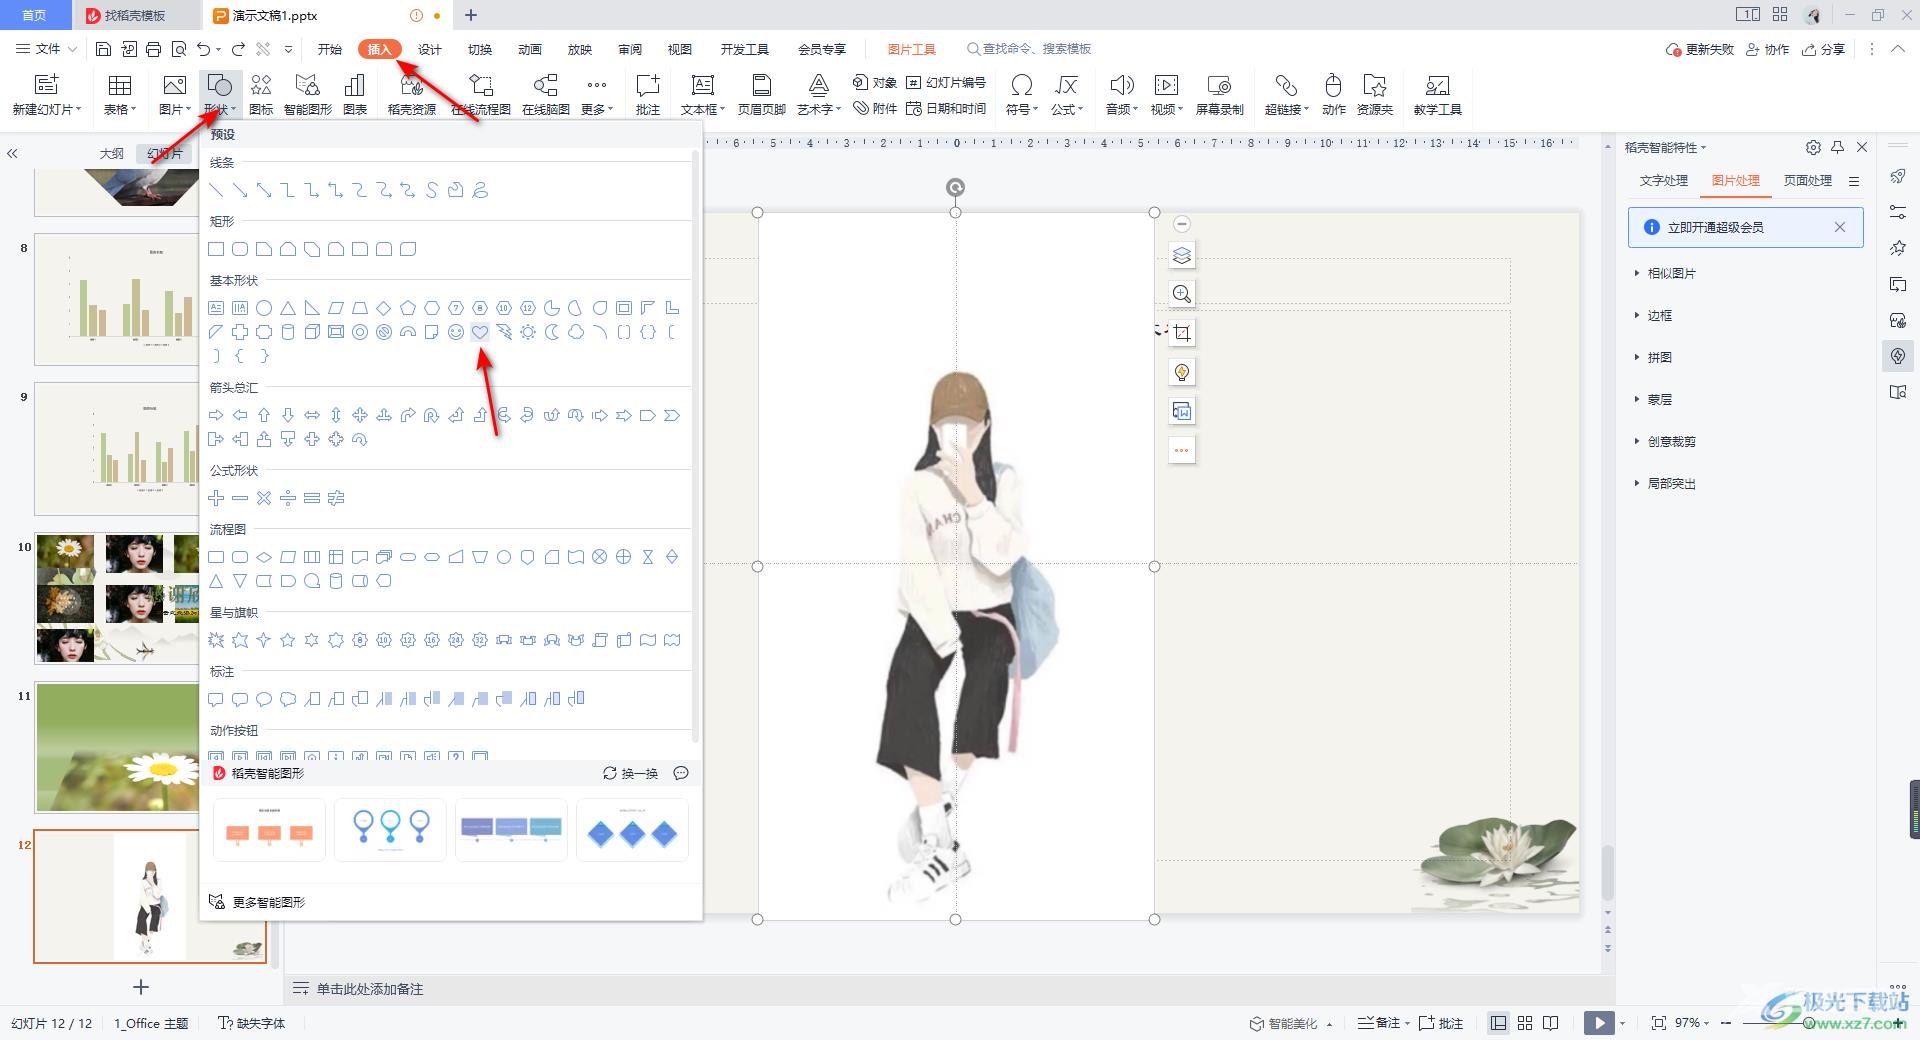
Task: Click the save icon in quick toolbar
Action: (103, 49)
